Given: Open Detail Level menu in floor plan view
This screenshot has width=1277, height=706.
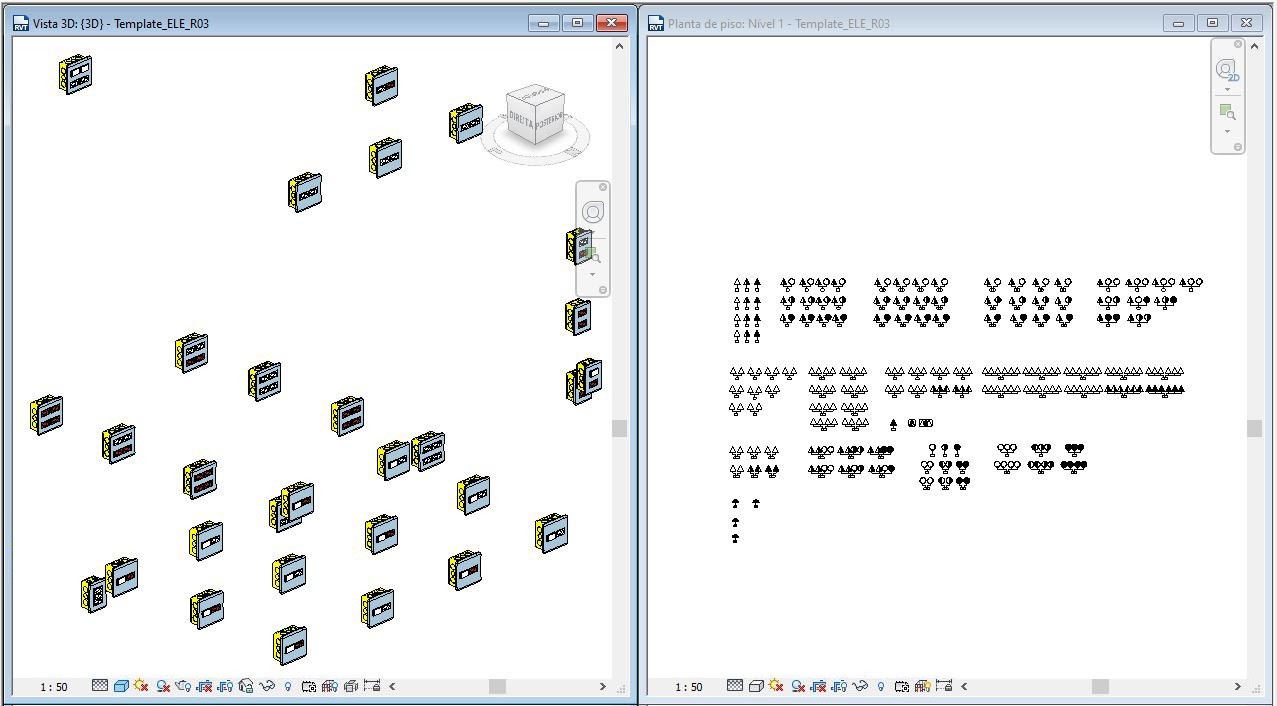Looking at the screenshot, I should tap(735, 686).
